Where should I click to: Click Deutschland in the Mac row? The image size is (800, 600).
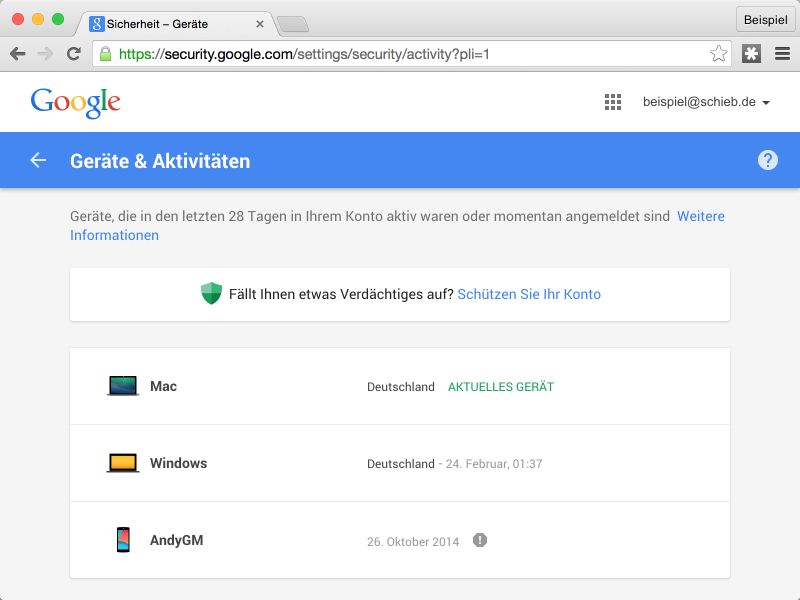401,387
